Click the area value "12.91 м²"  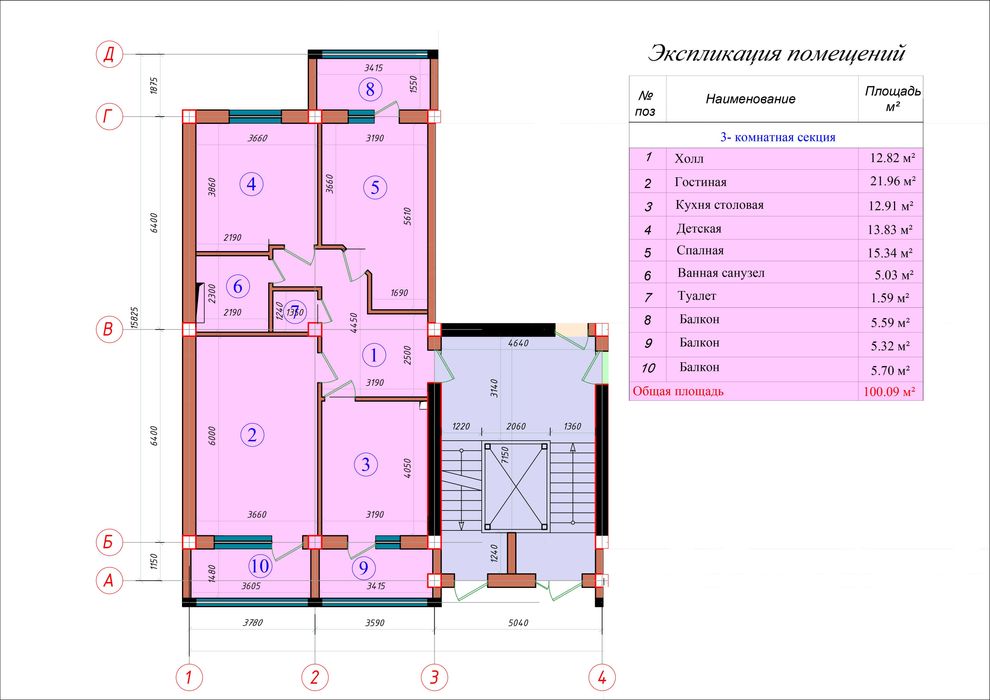click(x=891, y=206)
